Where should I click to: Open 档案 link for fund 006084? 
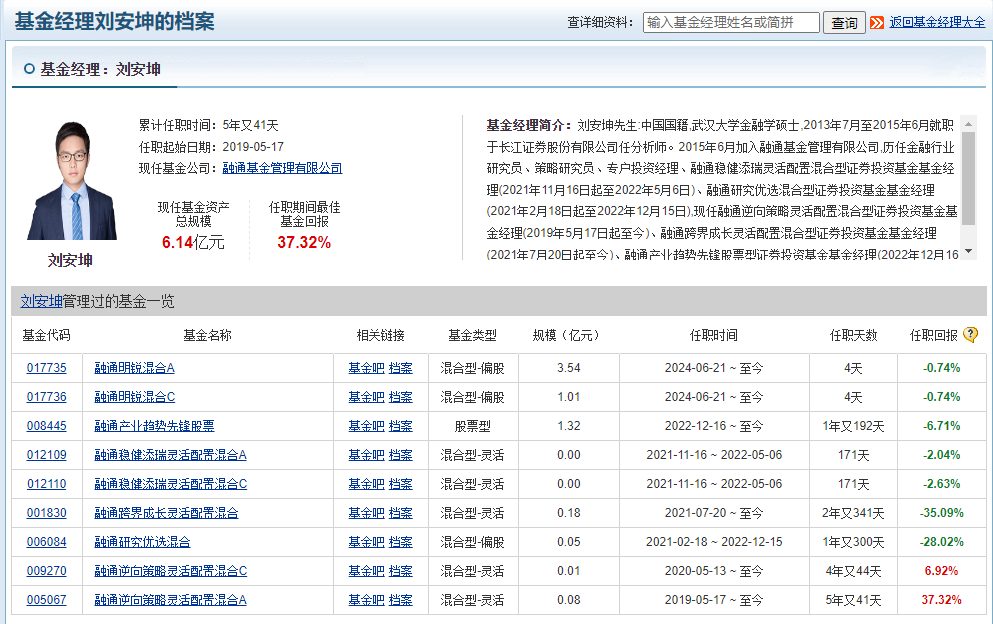point(400,542)
